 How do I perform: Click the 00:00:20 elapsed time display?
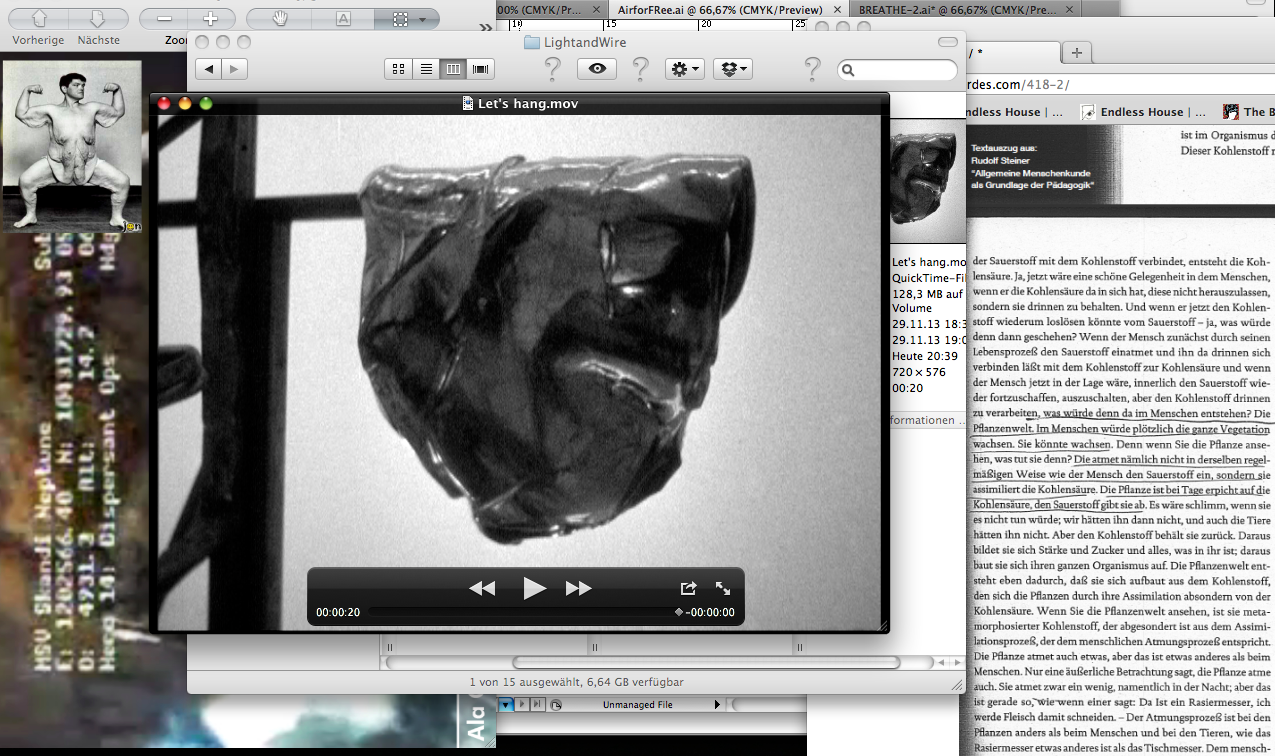click(338, 613)
